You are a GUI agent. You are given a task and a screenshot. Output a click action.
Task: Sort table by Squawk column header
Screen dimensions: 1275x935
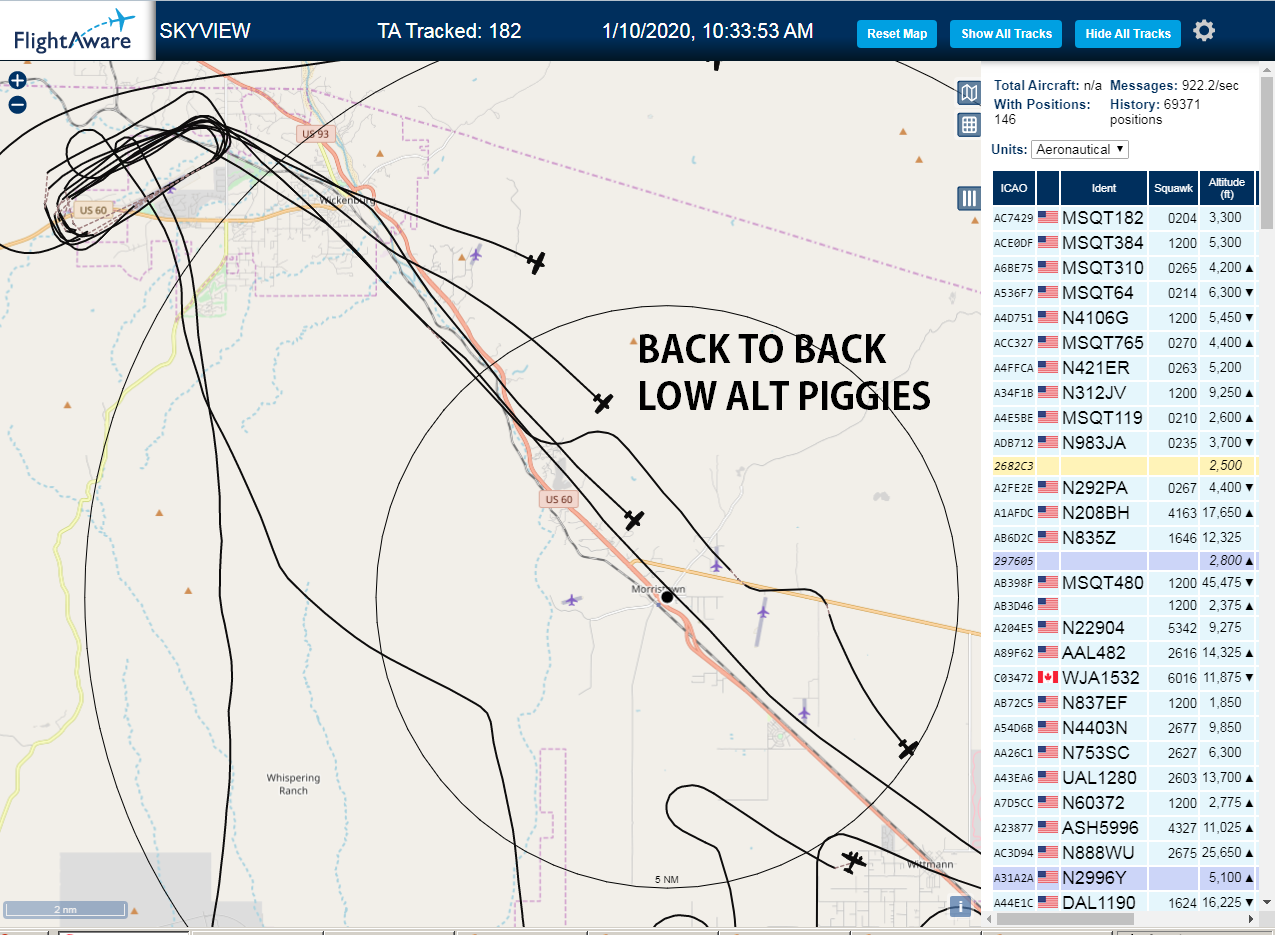click(1173, 188)
